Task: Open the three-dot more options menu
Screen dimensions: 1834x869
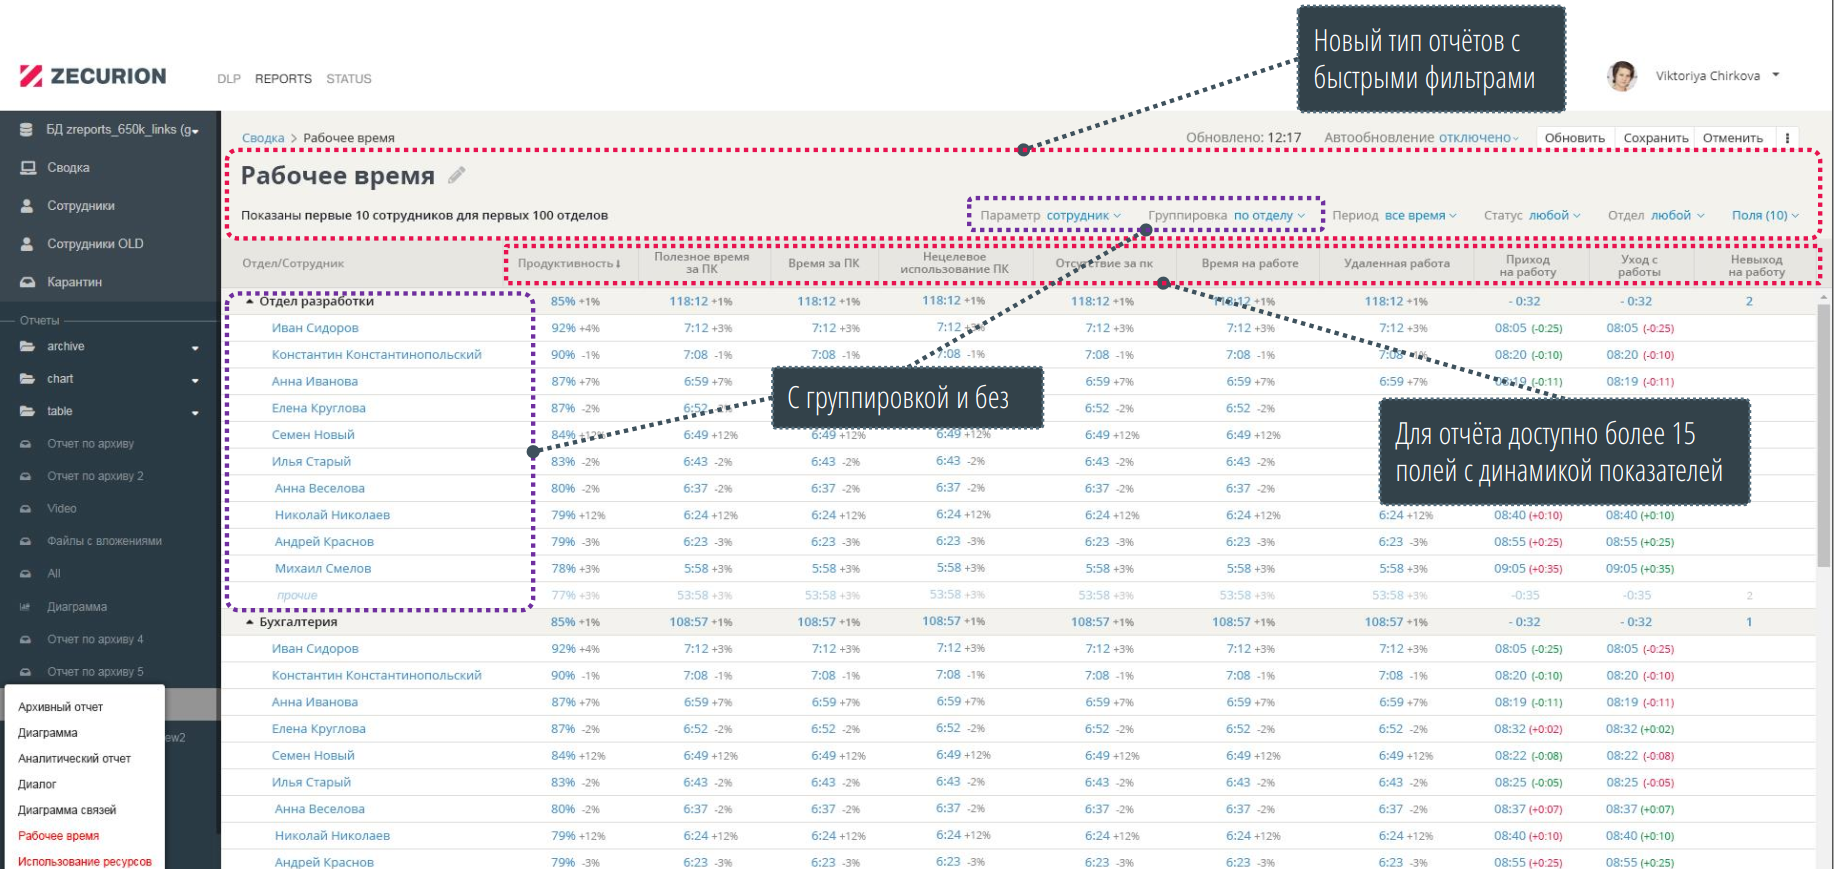Action: [1787, 138]
